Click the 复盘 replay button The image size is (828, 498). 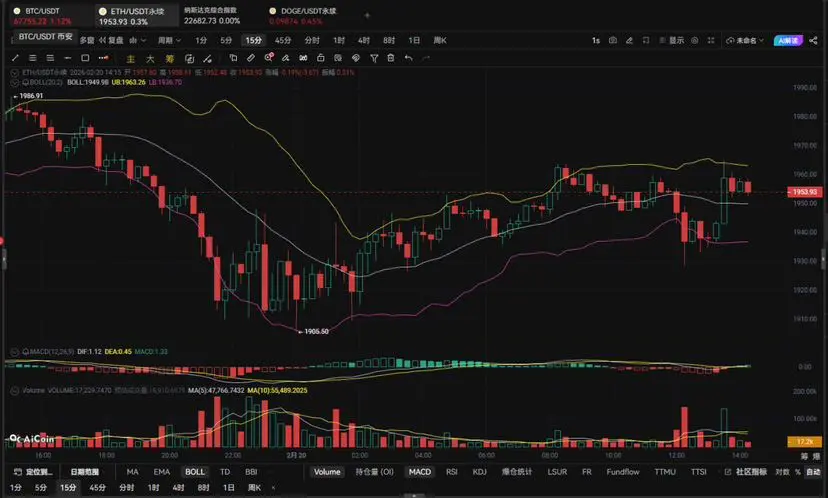tap(111, 40)
